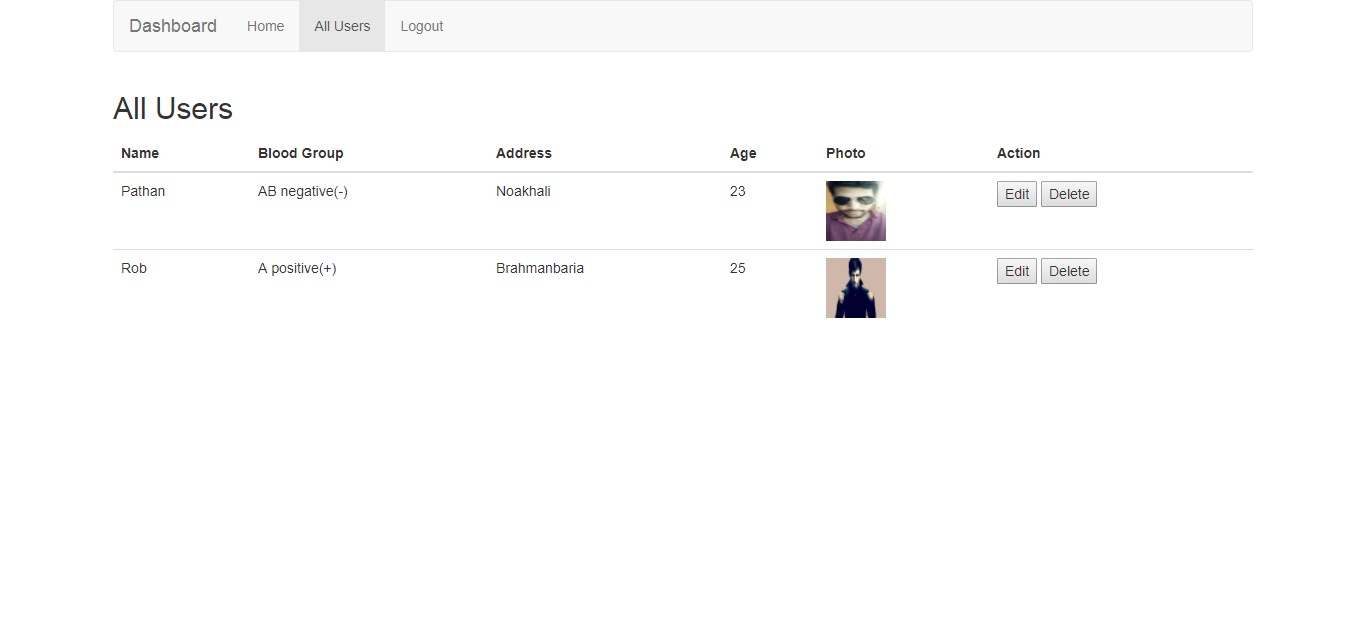The width and height of the screenshot is (1366, 637).
Task: Select the name Rob in the table
Action: click(133, 268)
